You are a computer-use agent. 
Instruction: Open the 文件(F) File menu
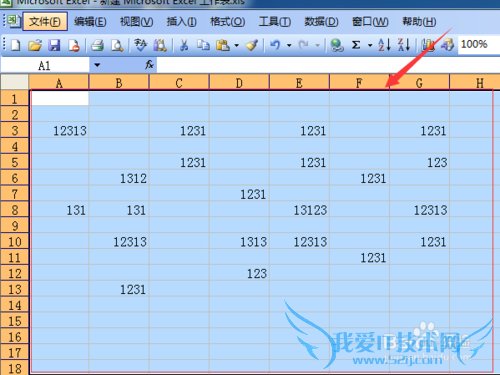tap(45, 22)
